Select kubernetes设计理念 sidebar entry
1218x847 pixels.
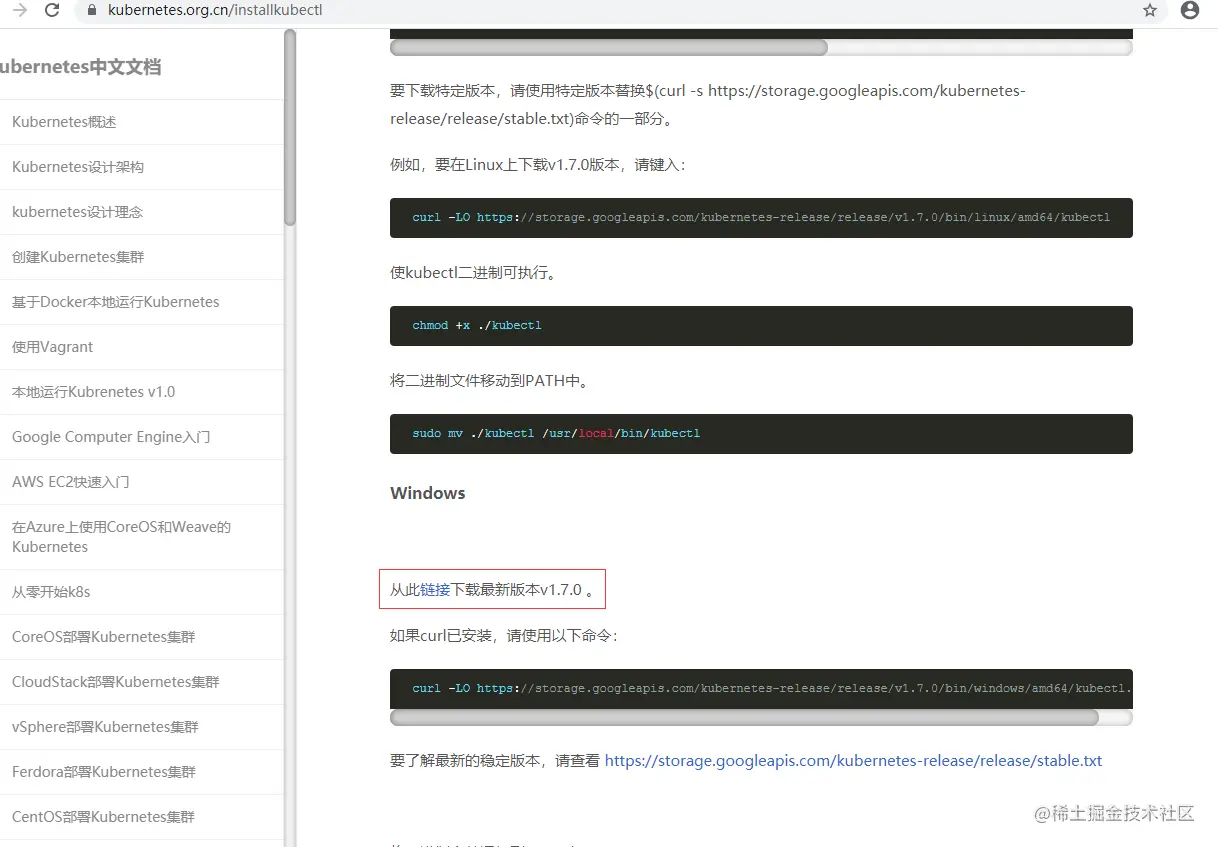pos(141,212)
